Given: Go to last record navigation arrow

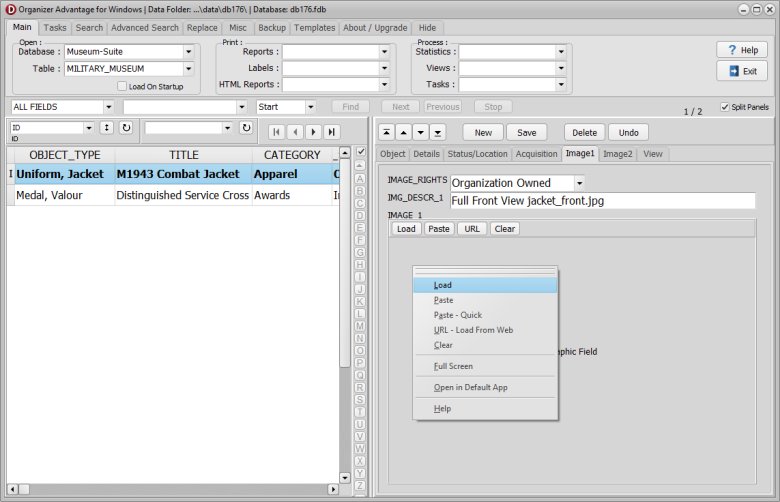Looking at the screenshot, I should coord(331,131).
